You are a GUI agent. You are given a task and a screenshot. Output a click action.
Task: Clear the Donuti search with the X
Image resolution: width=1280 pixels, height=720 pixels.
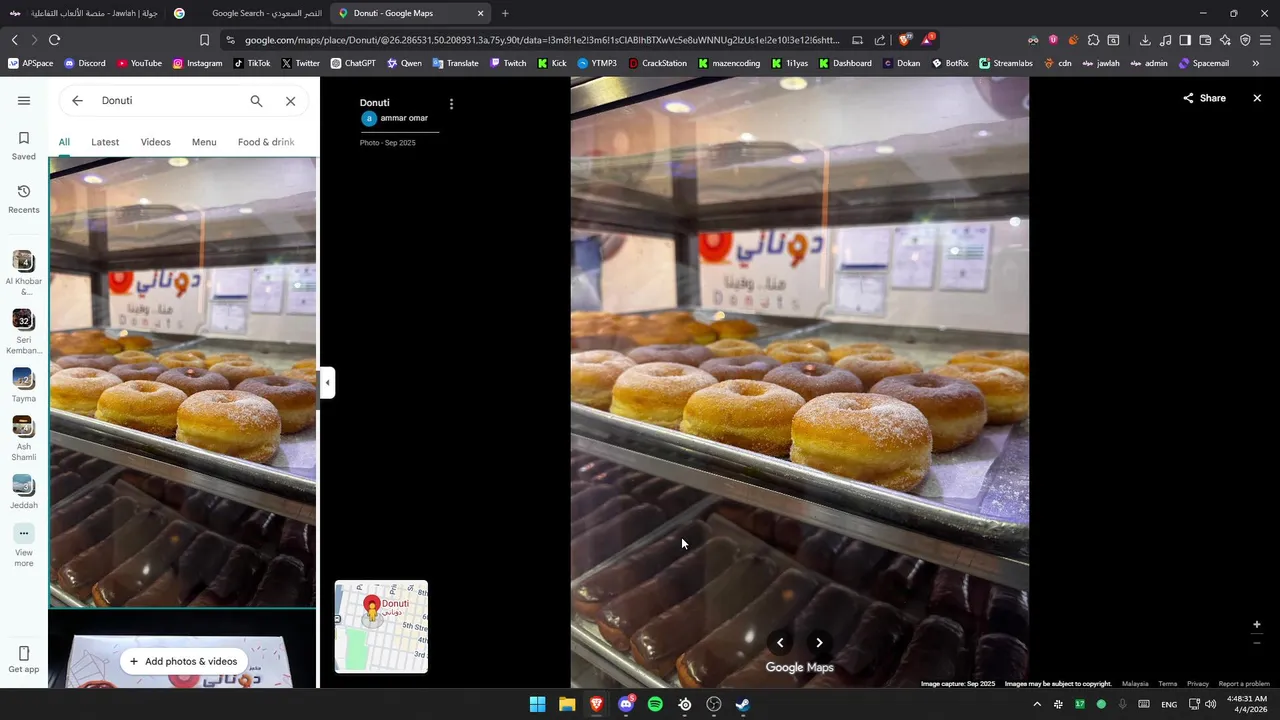290,101
